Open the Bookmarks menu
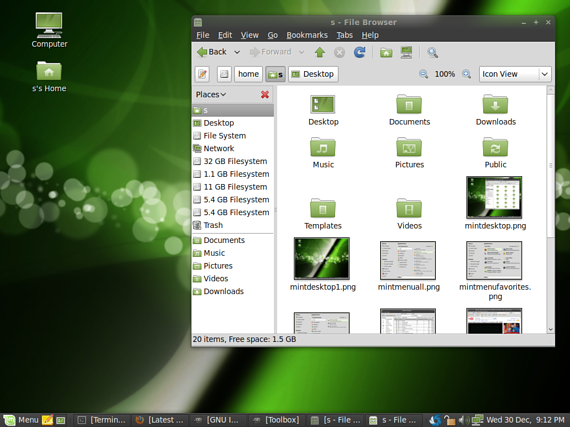This screenshot has width=570, height=427. (307, 35)
